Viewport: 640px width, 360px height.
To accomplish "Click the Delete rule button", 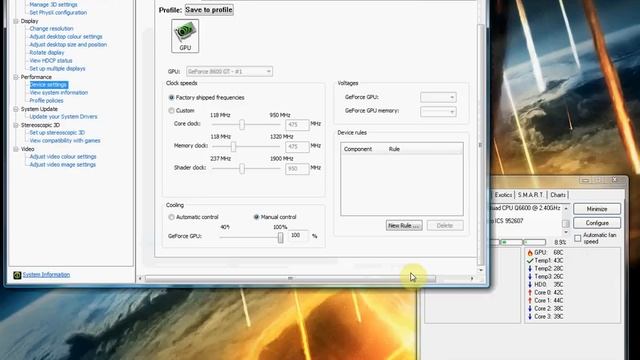I will [445, 225].
